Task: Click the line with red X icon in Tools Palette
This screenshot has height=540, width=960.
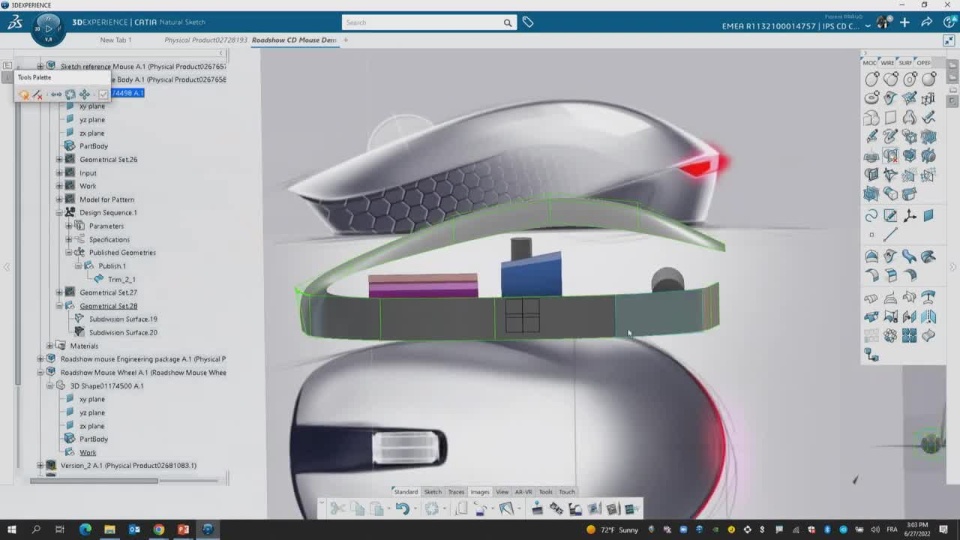Action: click(38, 94)
